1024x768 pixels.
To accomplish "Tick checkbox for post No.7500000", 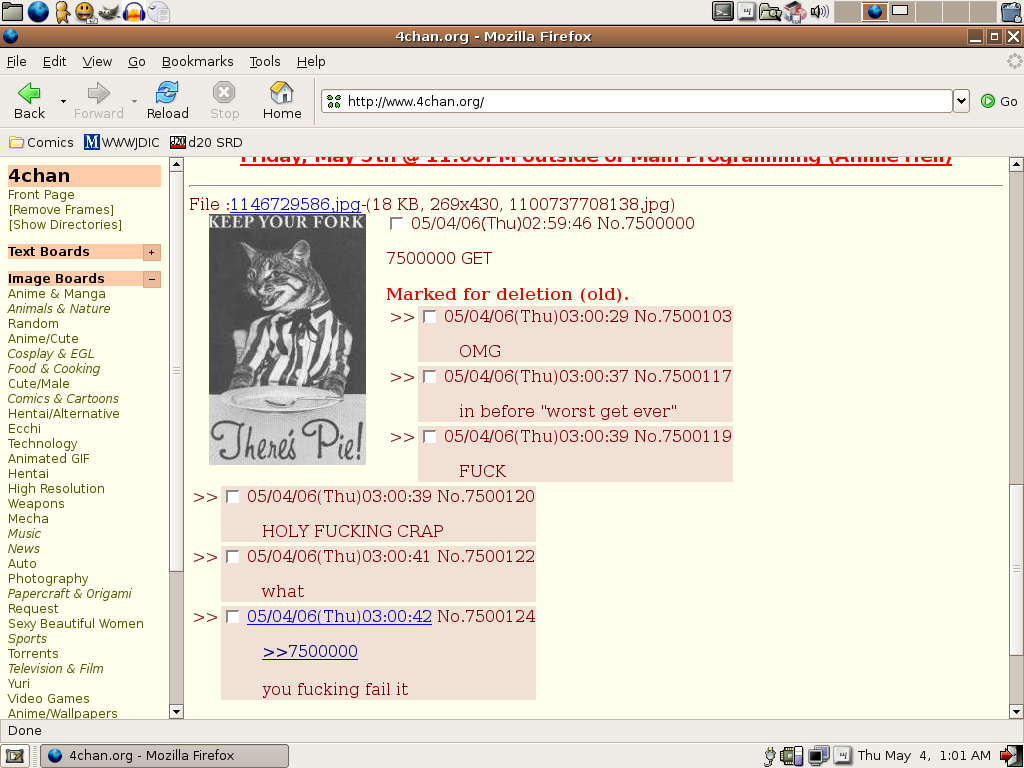I will point(396,224).
